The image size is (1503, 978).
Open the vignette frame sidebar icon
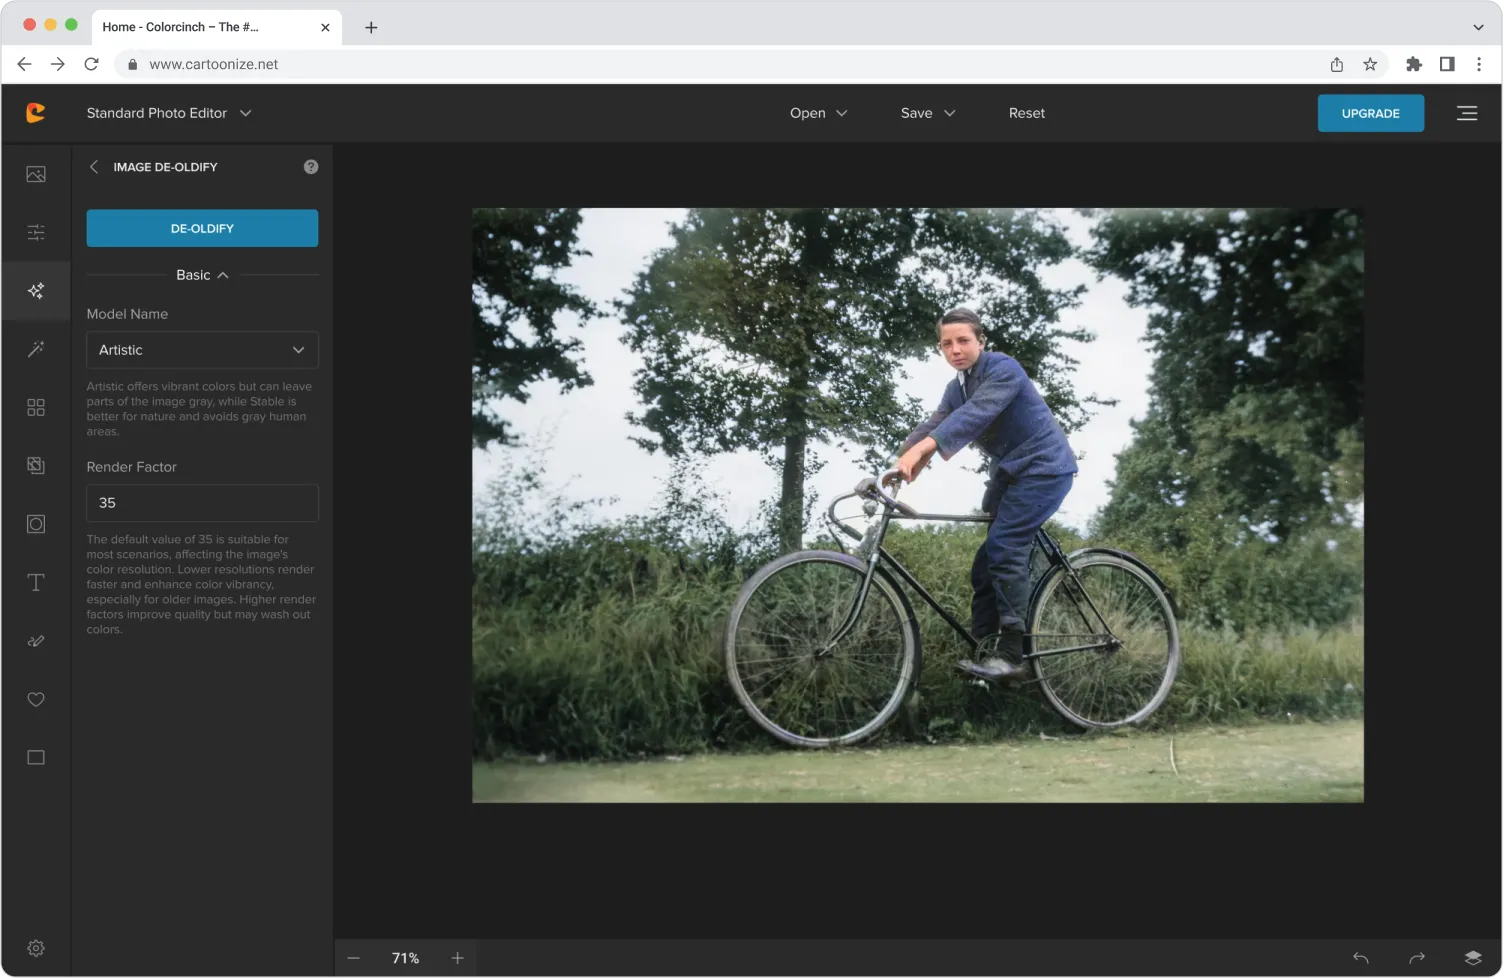(36, 524)
